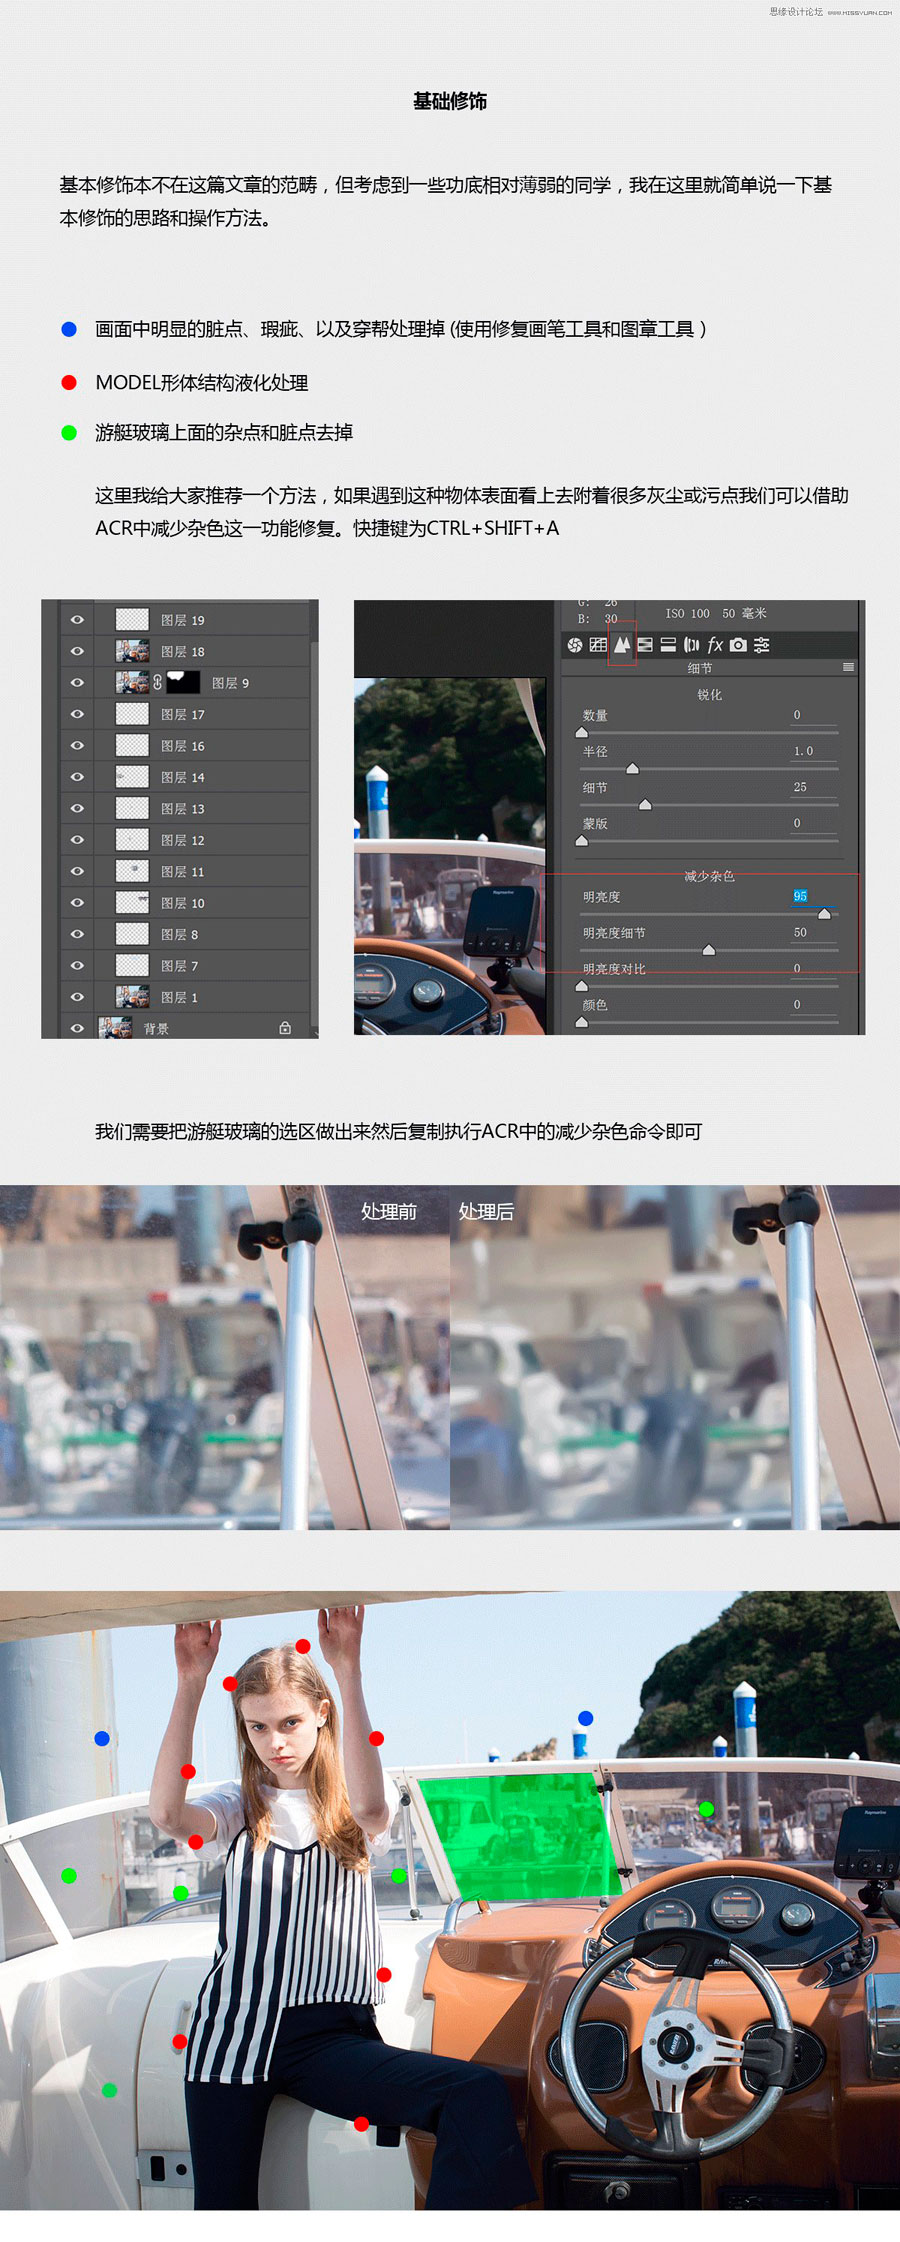Select the 图层 9 image thumbnail
This screenshot has width=900, height=2242.
tap(132, 682)
